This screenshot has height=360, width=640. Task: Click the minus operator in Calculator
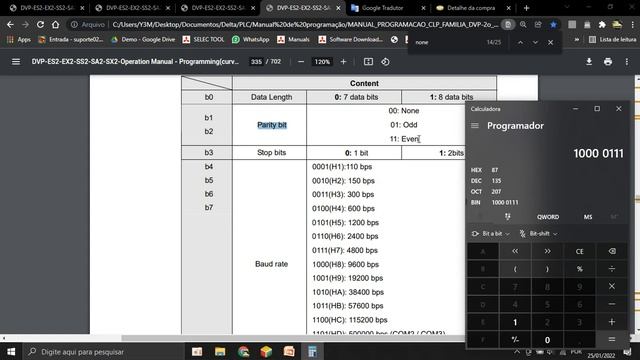(x=611, y=304)
